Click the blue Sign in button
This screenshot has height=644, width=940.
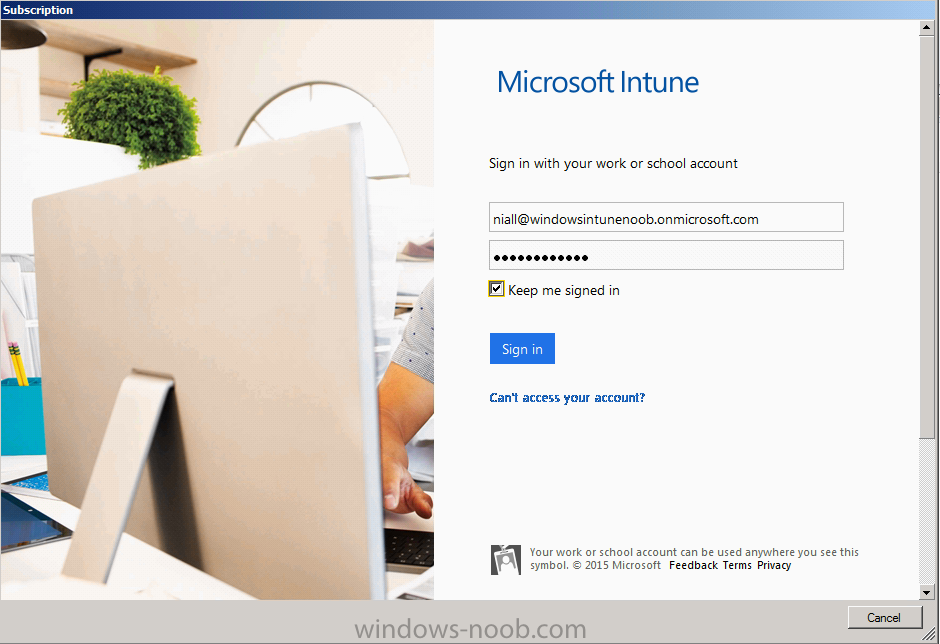pos(522,348)
